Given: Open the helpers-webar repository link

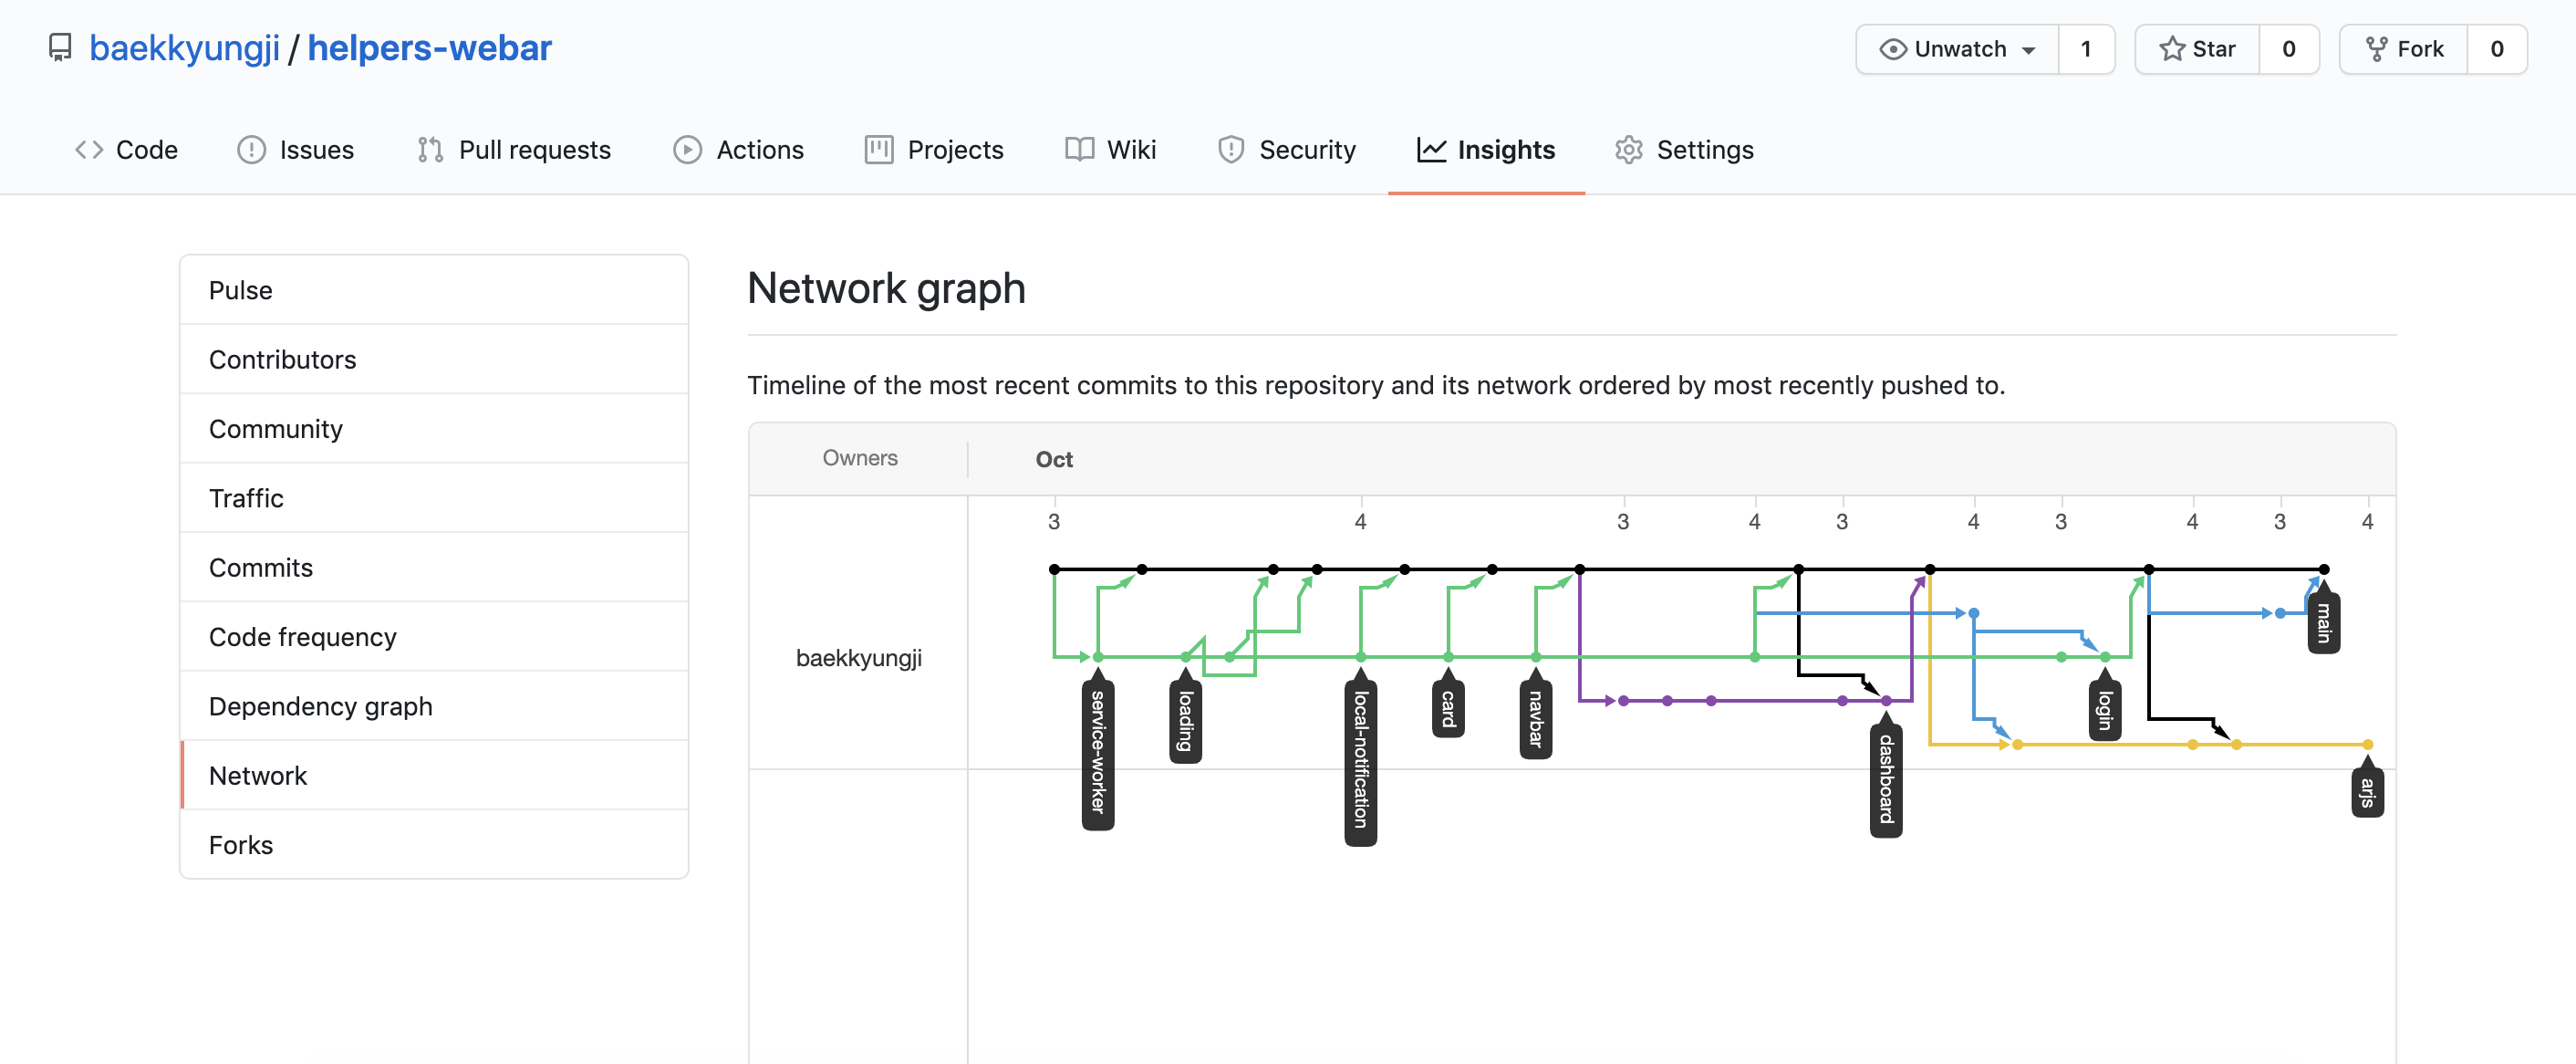Looking at the screenshot, I should click(429, 47).
